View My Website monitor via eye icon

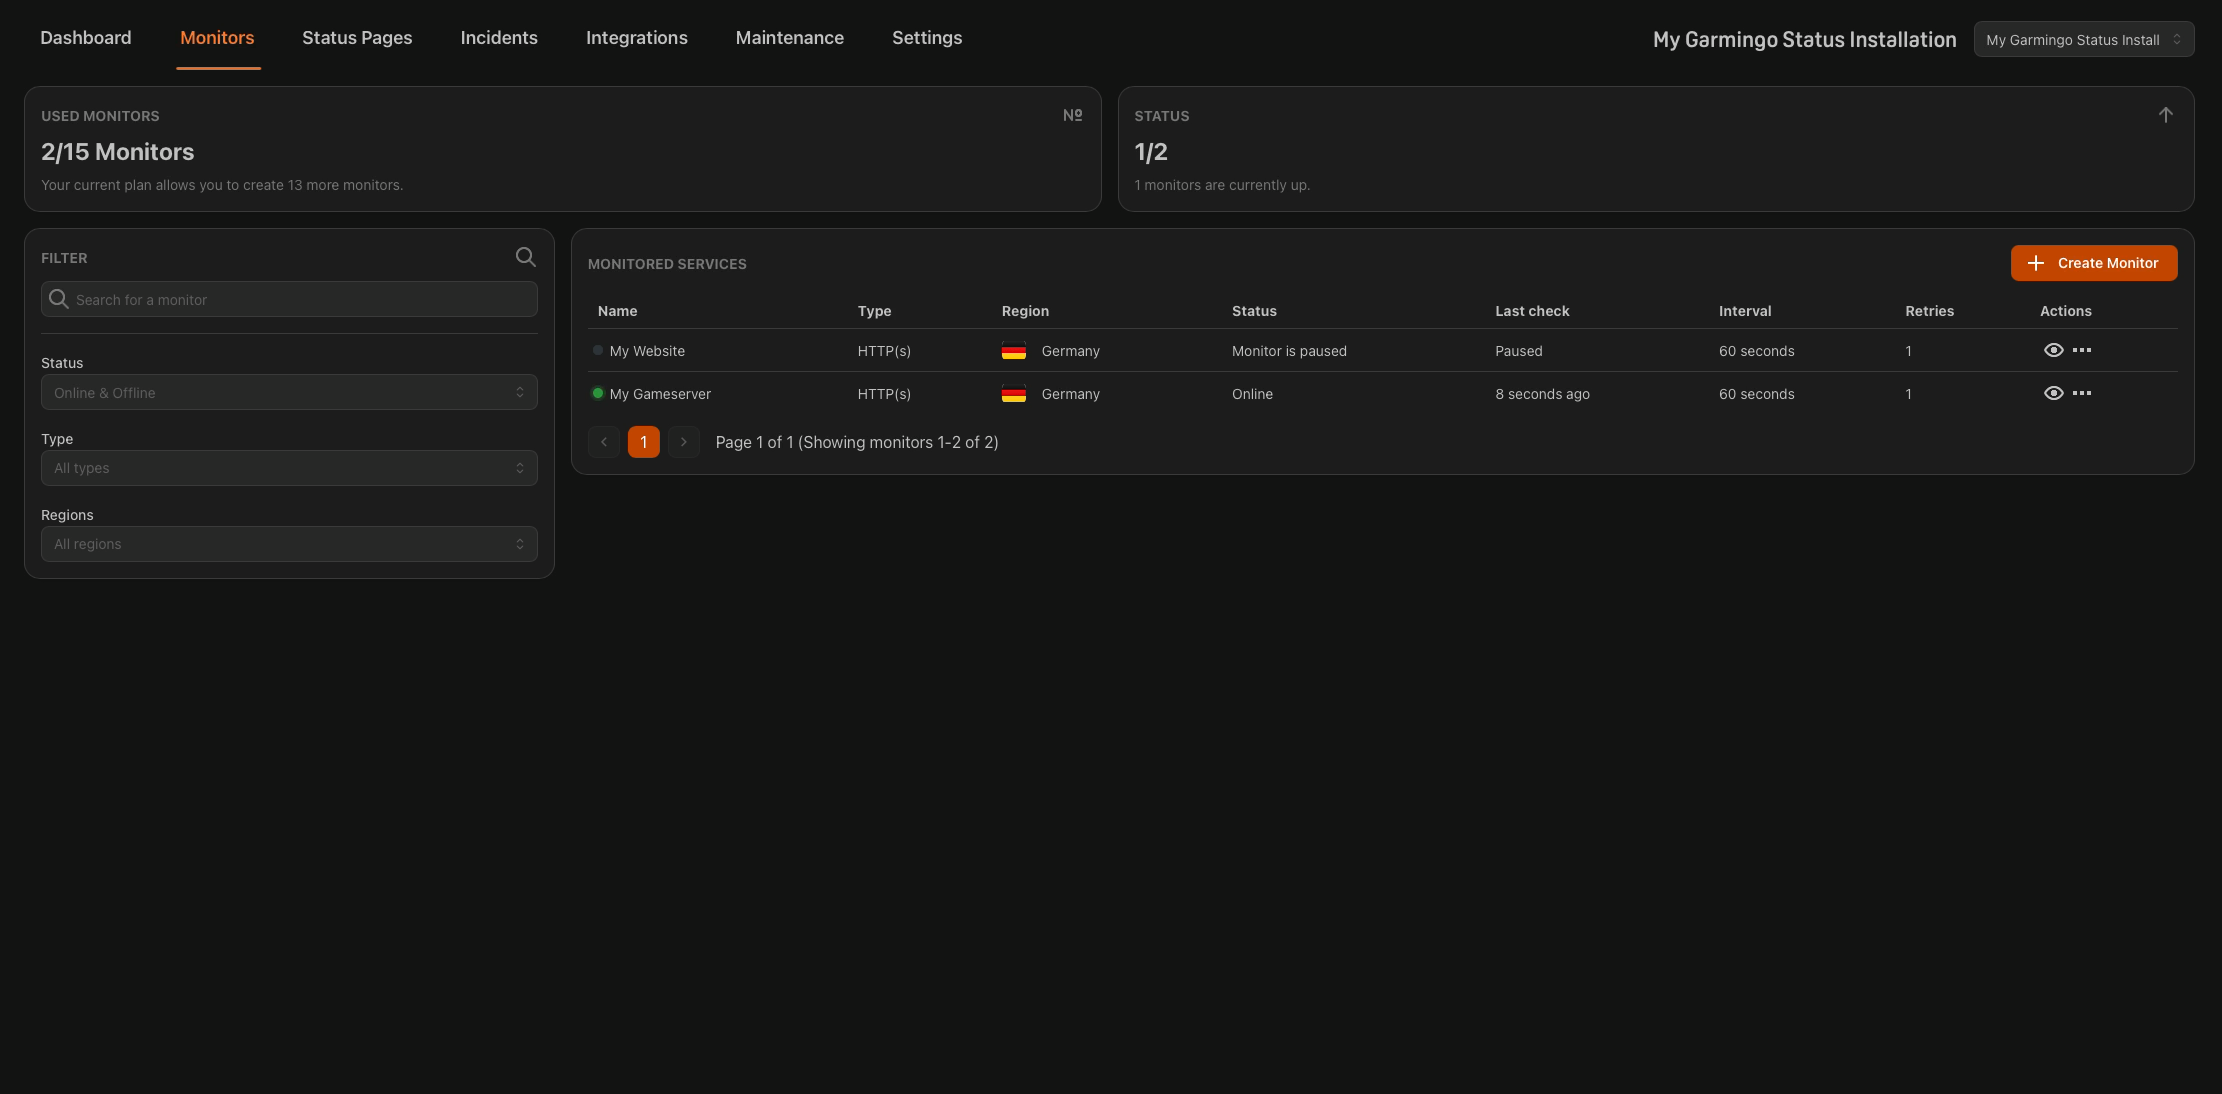click(x=2053, y=350)
